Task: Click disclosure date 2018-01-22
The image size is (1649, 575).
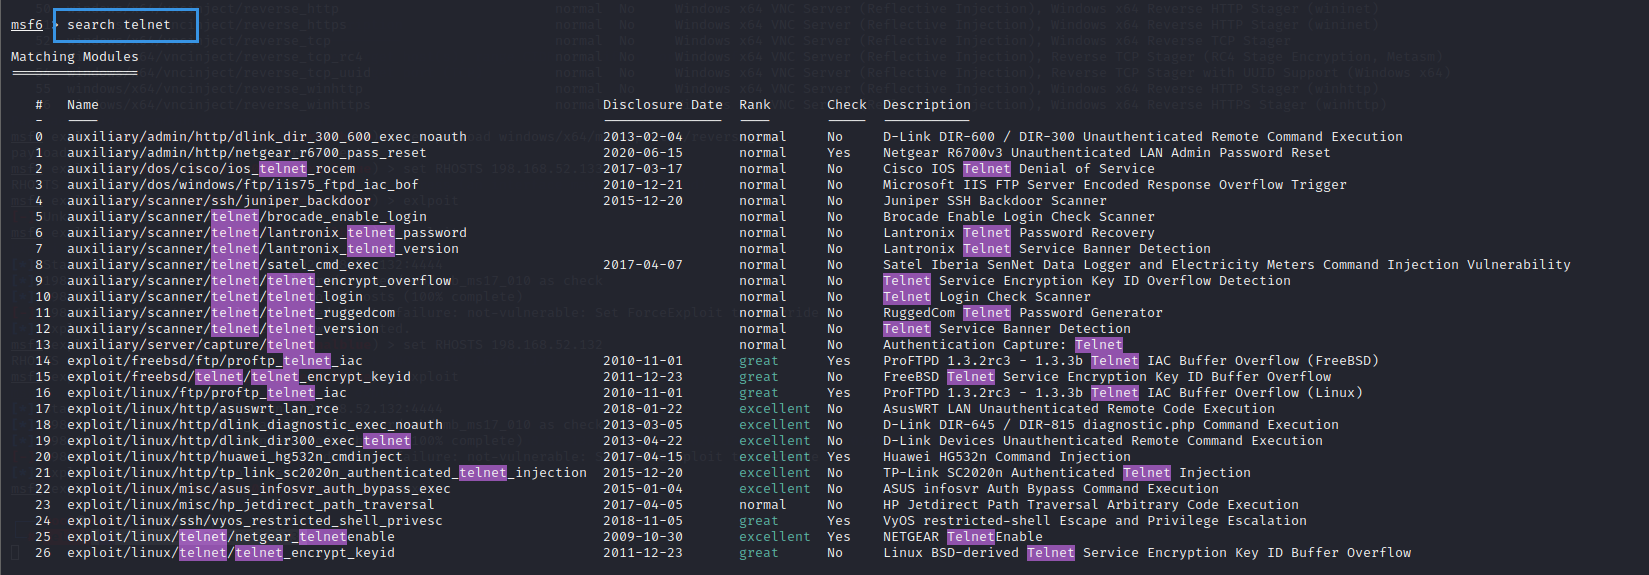Action: click(643, 409)
